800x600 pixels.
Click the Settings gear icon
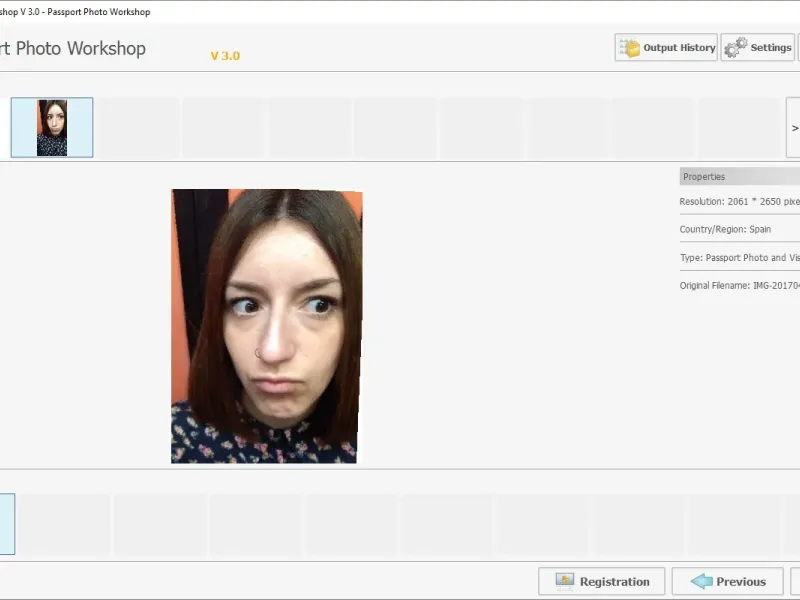click(x=736, y=47)
